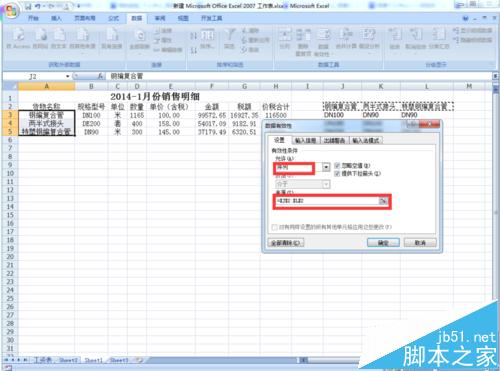This screenshot has width=500, height=371.
Task: Open Existing Connections (现有连接)
Action: 112,39
